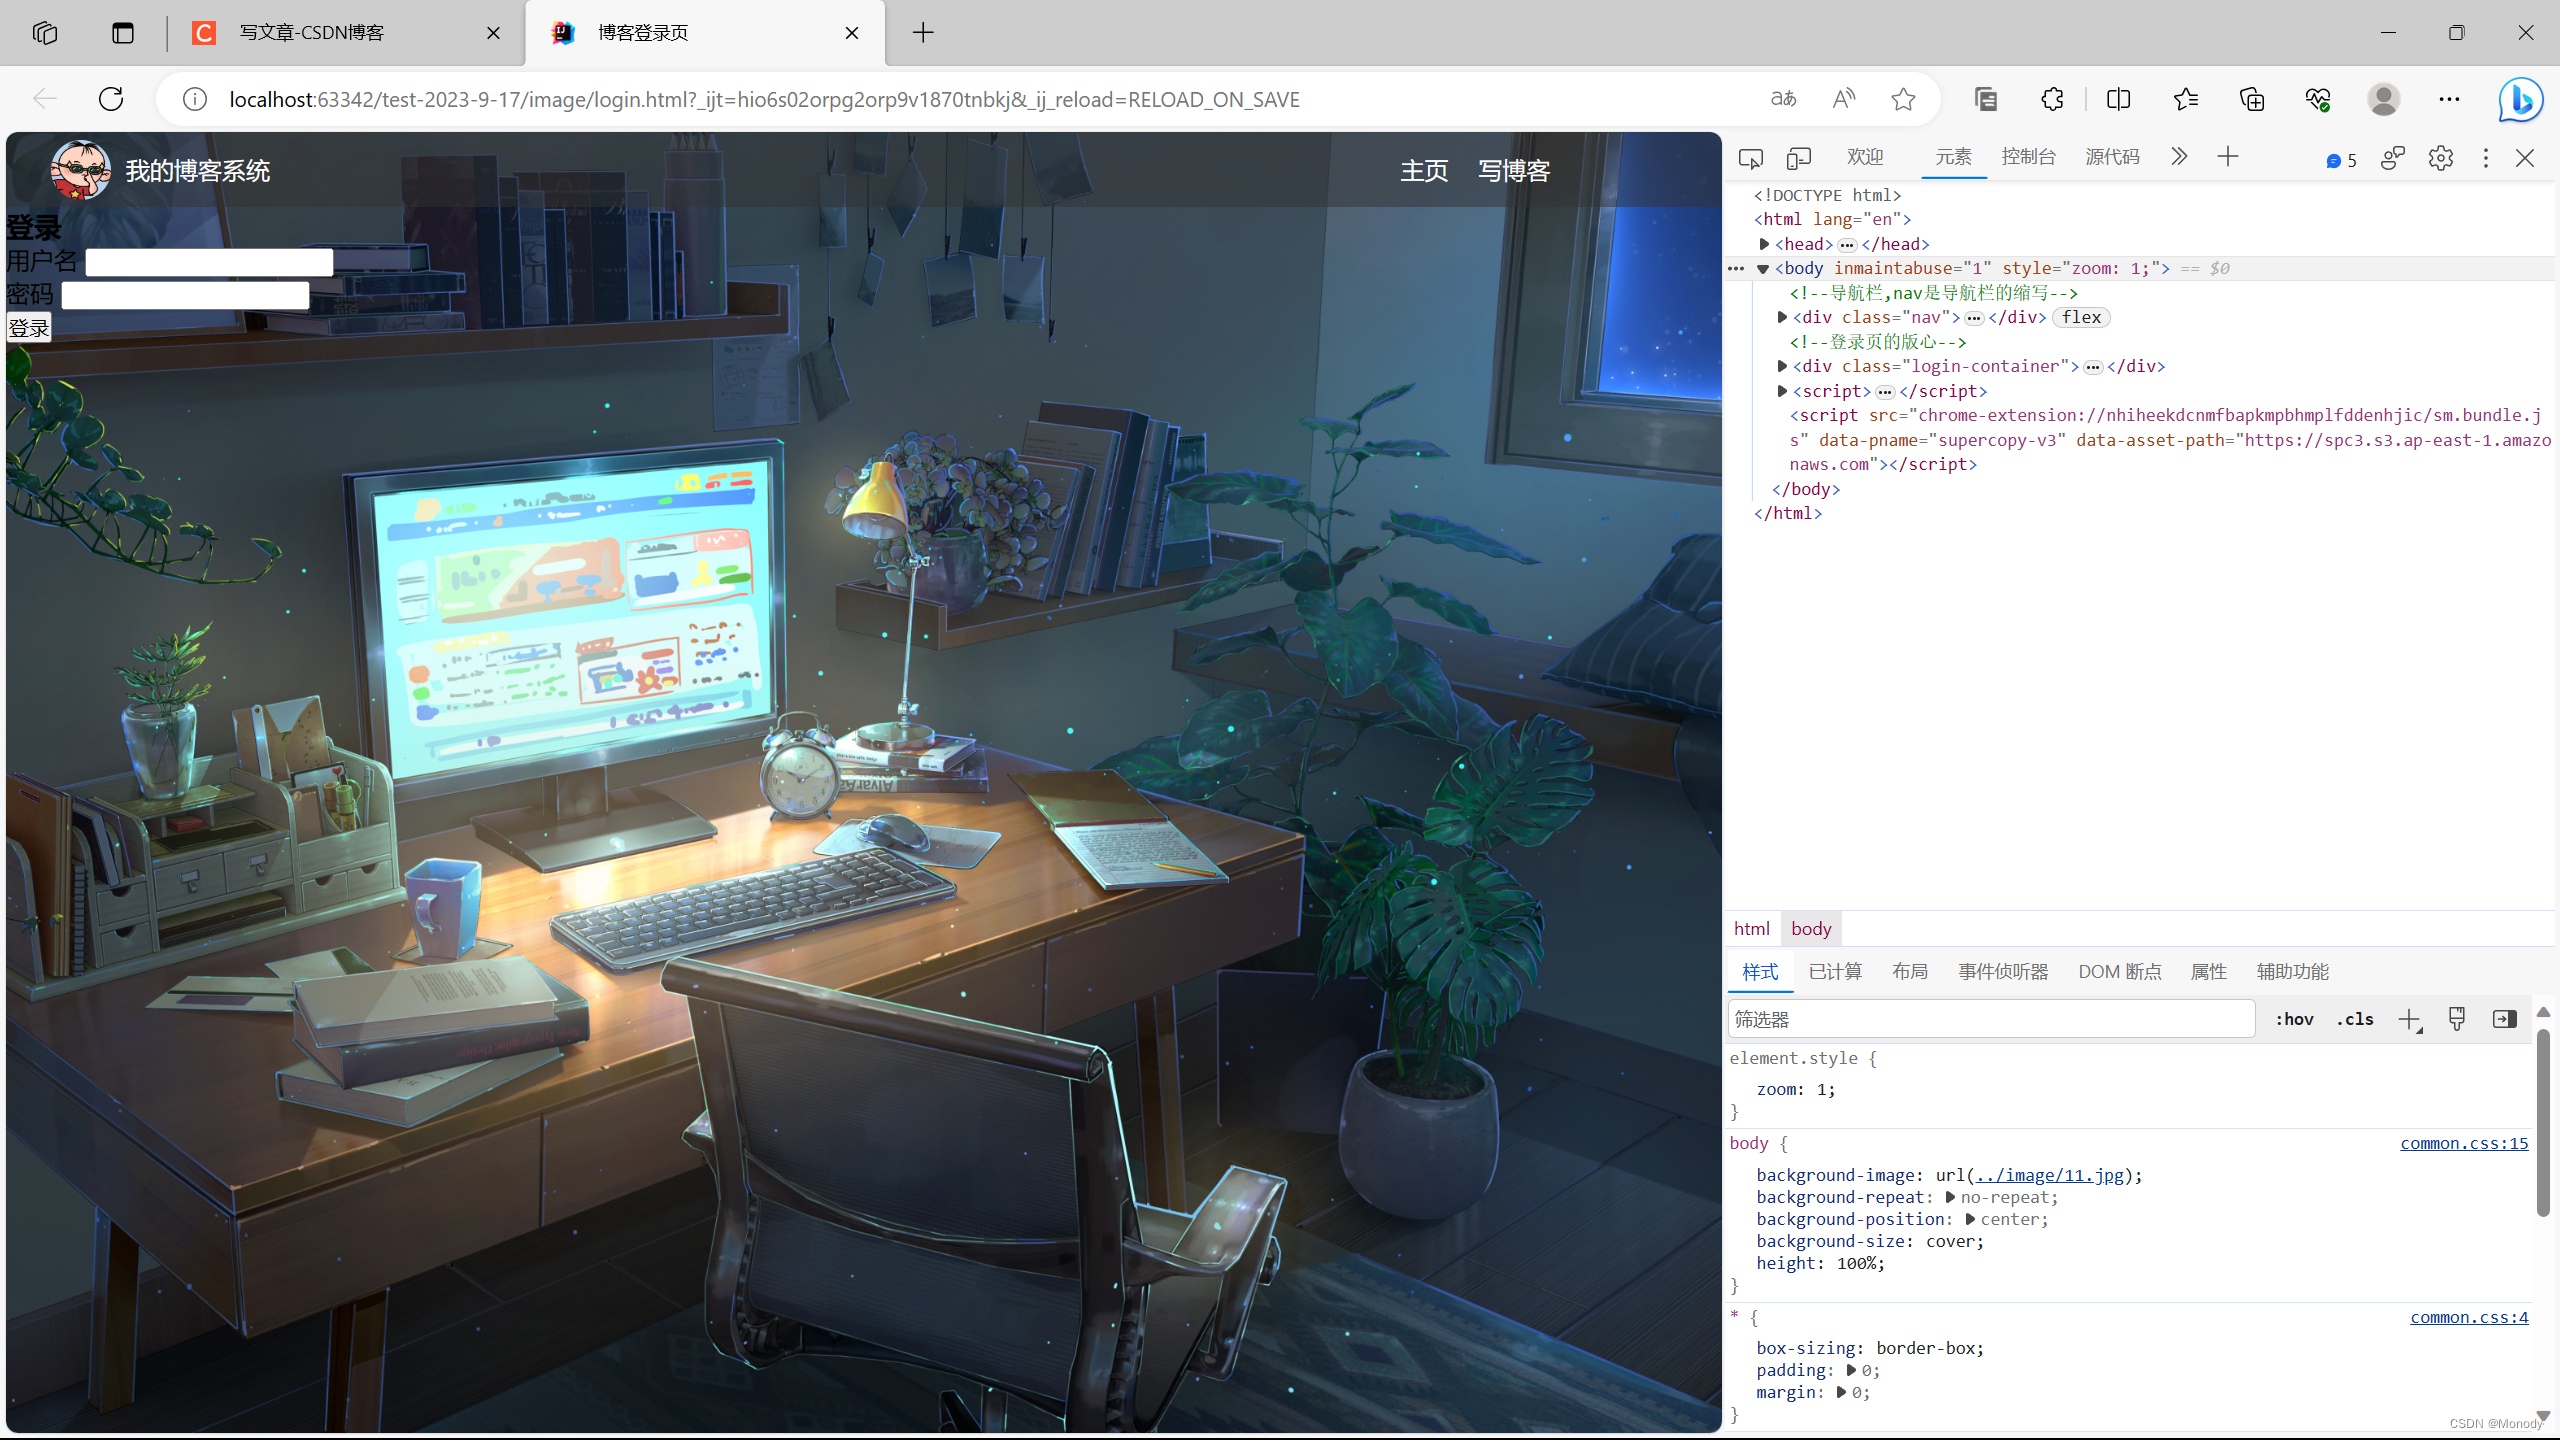2560x1440 pixels.
Task: Toggle device emulation icon in DevTools
Action: (1799, 158)
